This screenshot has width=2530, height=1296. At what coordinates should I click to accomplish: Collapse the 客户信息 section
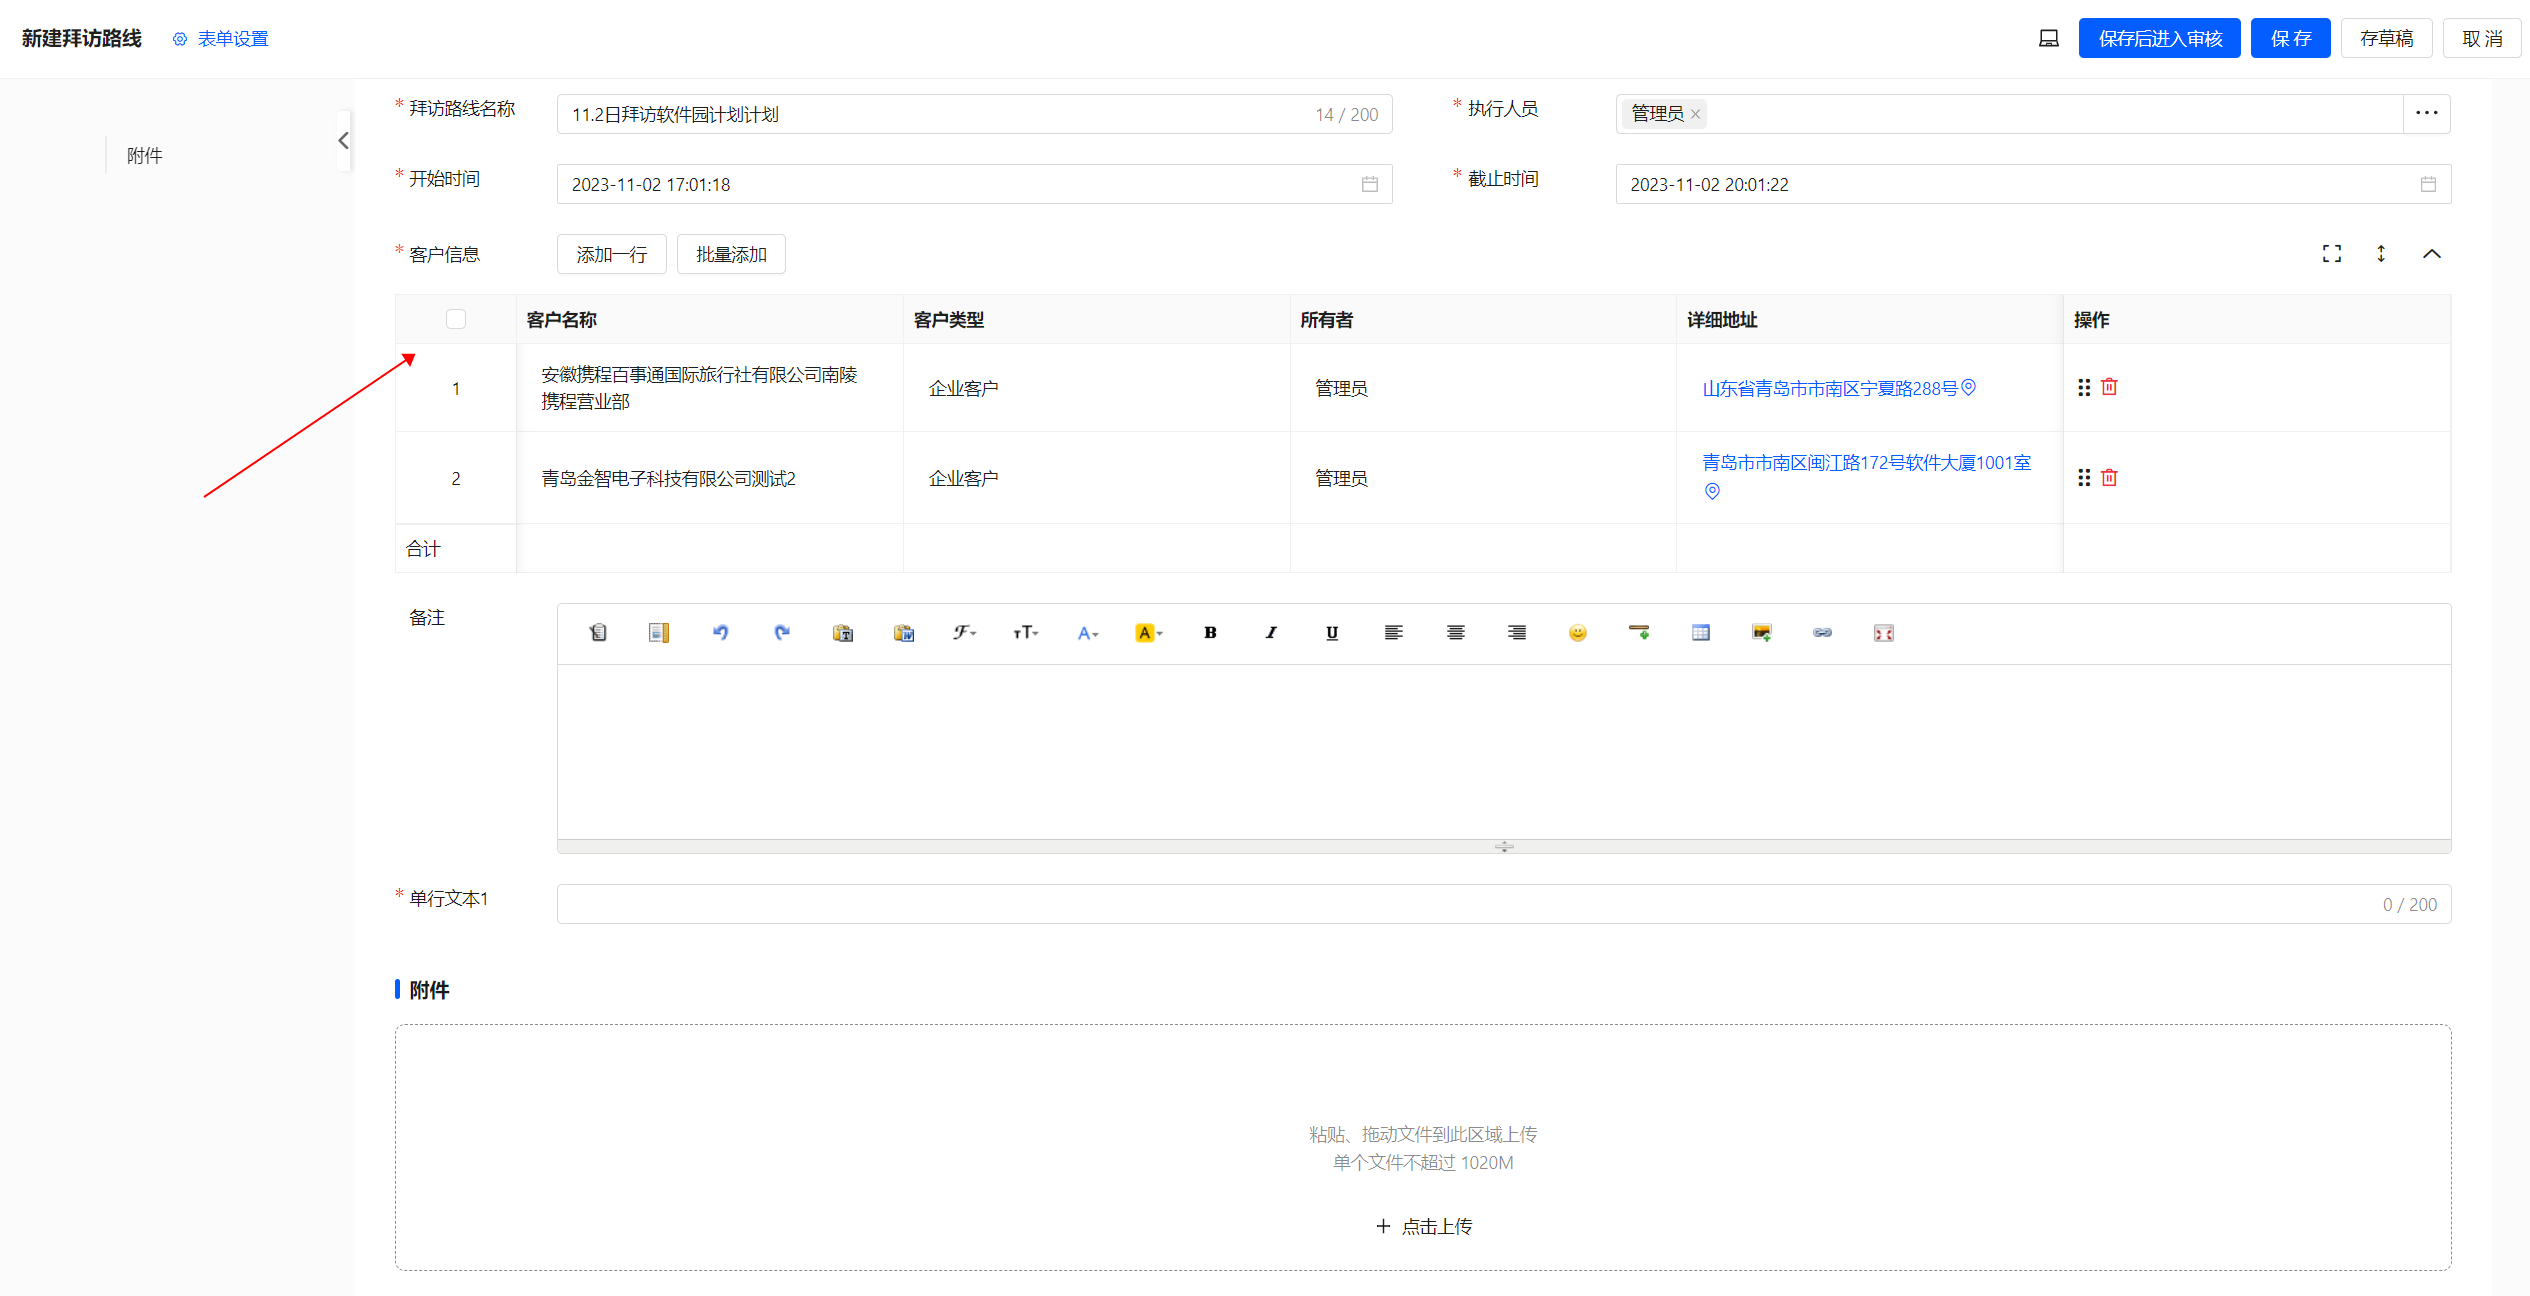click(2432, 254)
